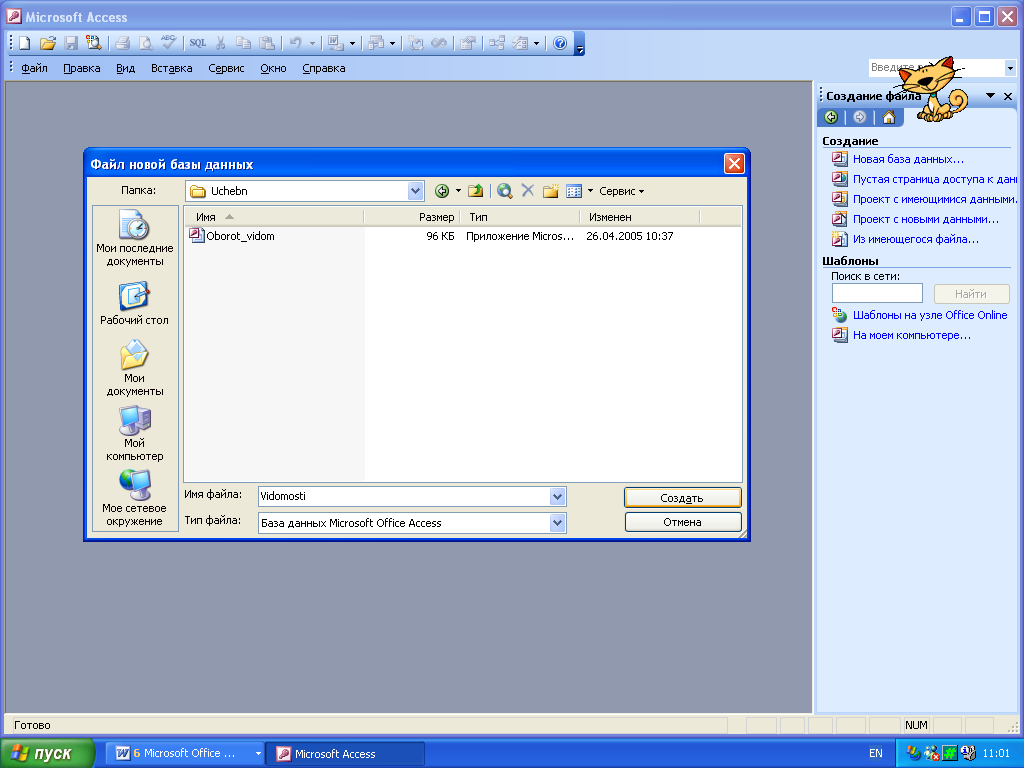Click the Paste clipboard icon
The width and height of the screenshot is (1024, 768).
267,44
